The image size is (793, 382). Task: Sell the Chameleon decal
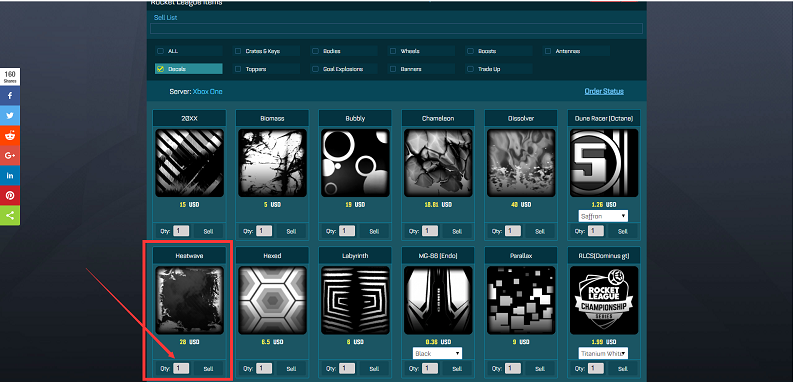(457, 231)
